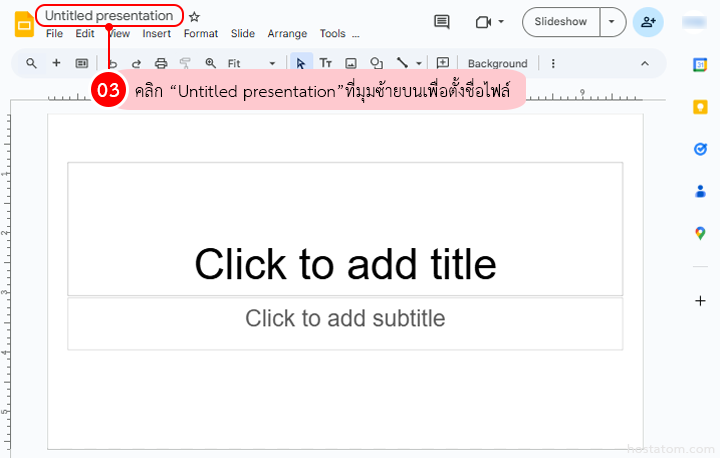
Task: Add a comment from toolbar
Action: [443, 63]
